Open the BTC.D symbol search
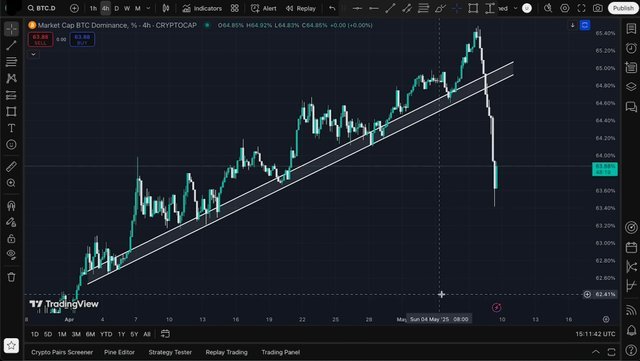This screenshot has width=640, height=361. click(x=42, y=8)
